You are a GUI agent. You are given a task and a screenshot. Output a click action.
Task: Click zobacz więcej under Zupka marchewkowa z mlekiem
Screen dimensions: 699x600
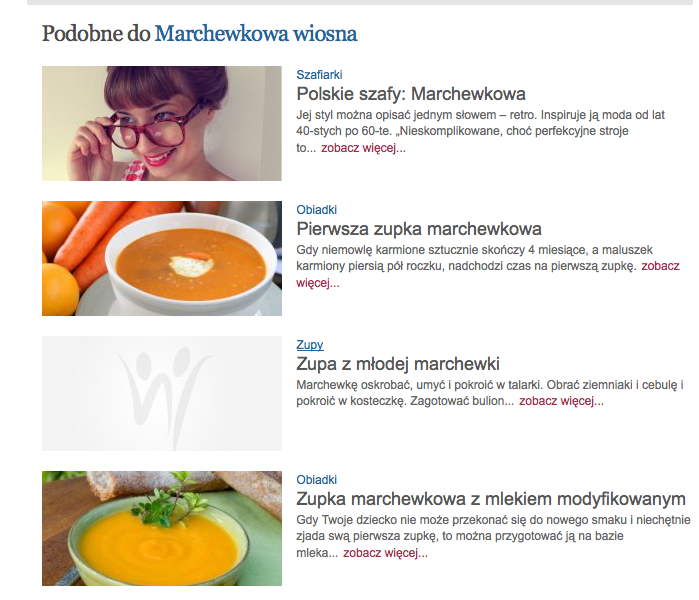click(385, 553)
